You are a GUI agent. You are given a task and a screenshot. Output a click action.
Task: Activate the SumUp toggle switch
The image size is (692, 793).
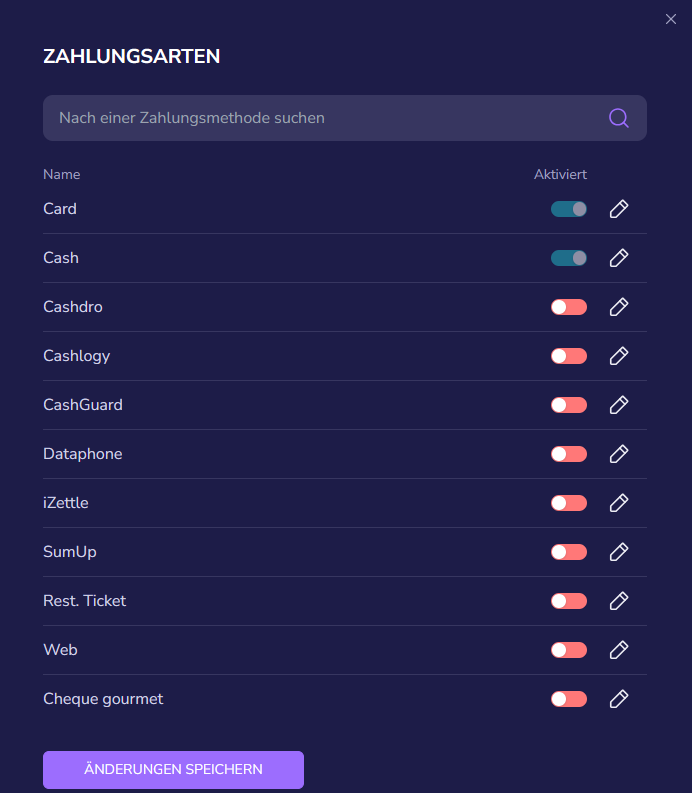569,552
